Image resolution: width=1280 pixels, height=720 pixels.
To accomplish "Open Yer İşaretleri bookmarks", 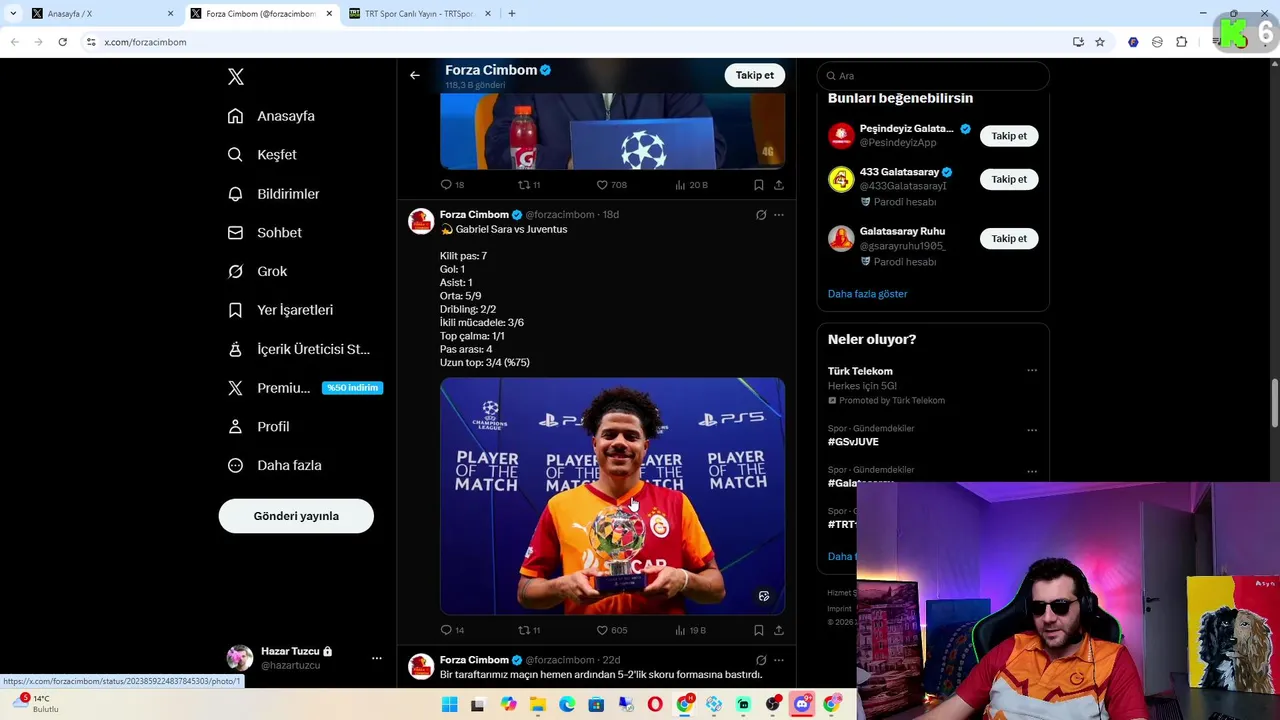I will pyautogui.click(x=280, y=310).
